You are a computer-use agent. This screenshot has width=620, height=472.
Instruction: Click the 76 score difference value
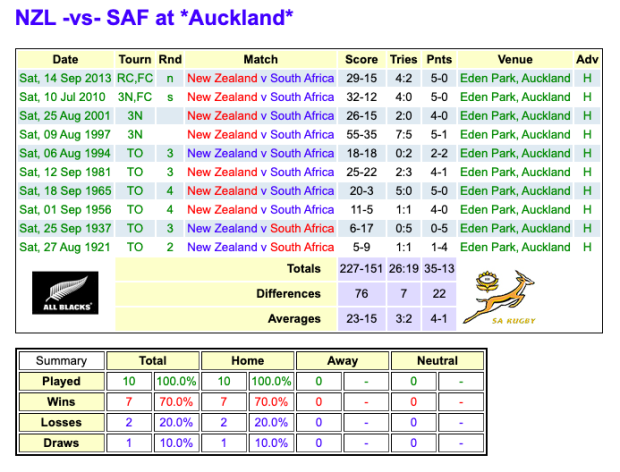tap(361, 294)
